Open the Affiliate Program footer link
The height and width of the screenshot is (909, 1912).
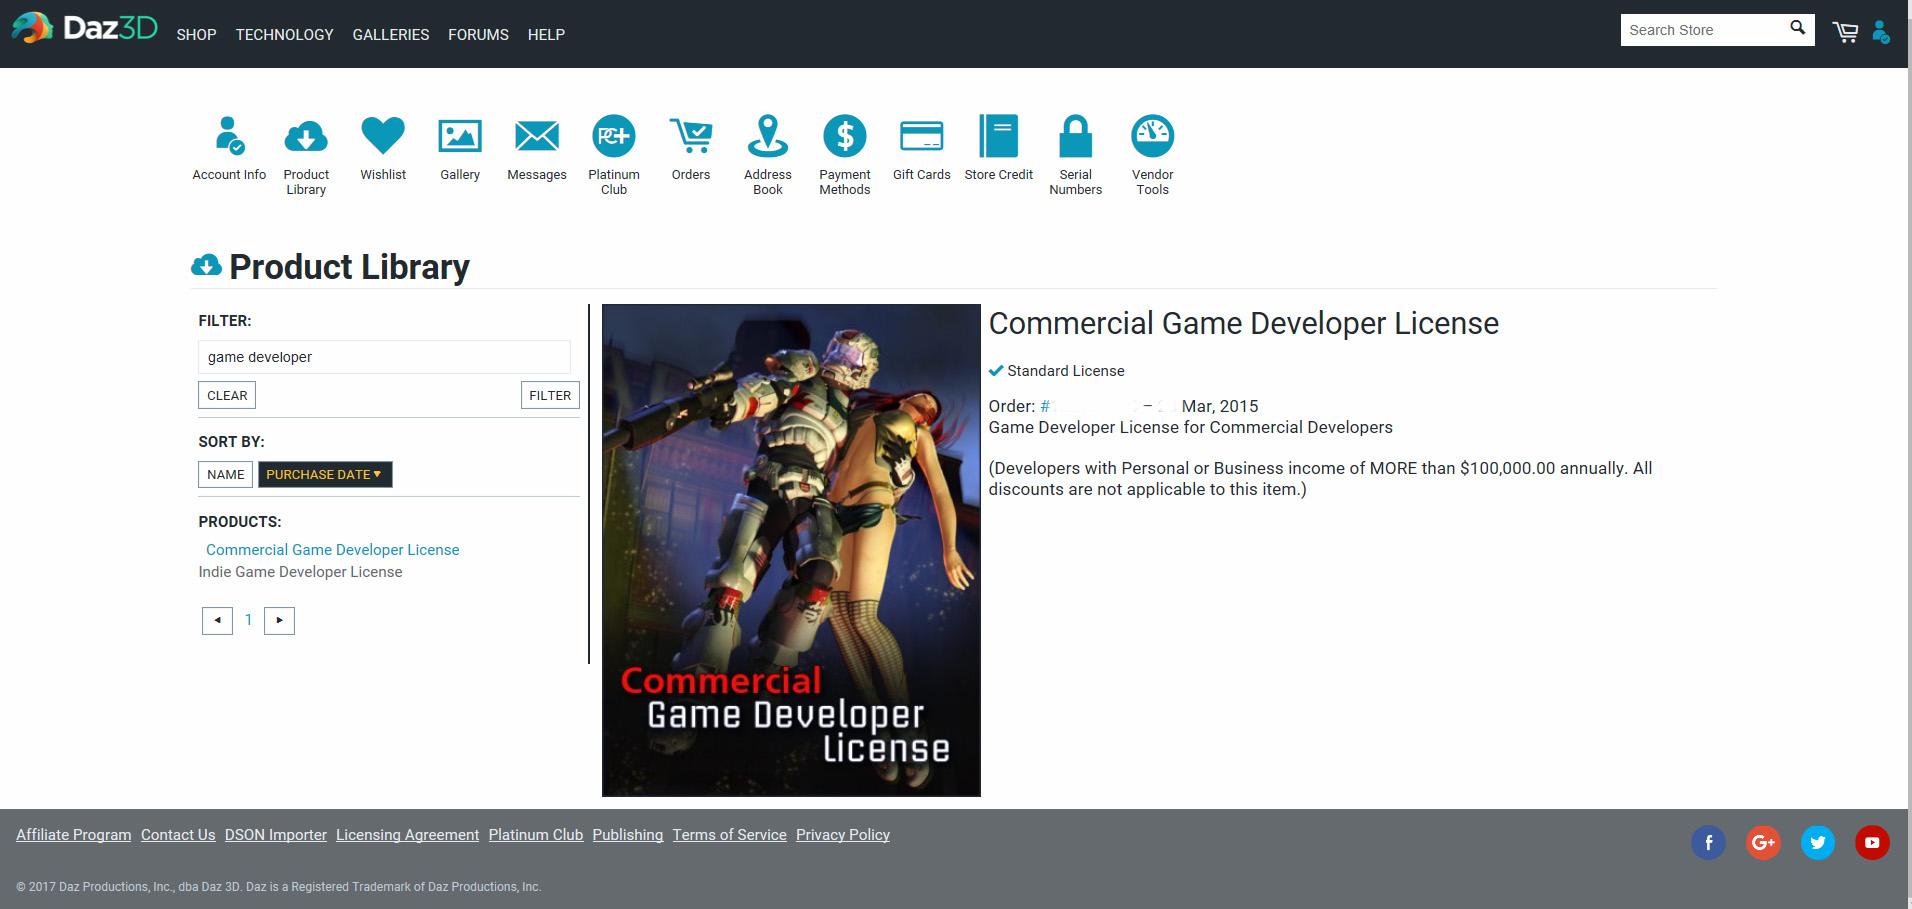74,835
